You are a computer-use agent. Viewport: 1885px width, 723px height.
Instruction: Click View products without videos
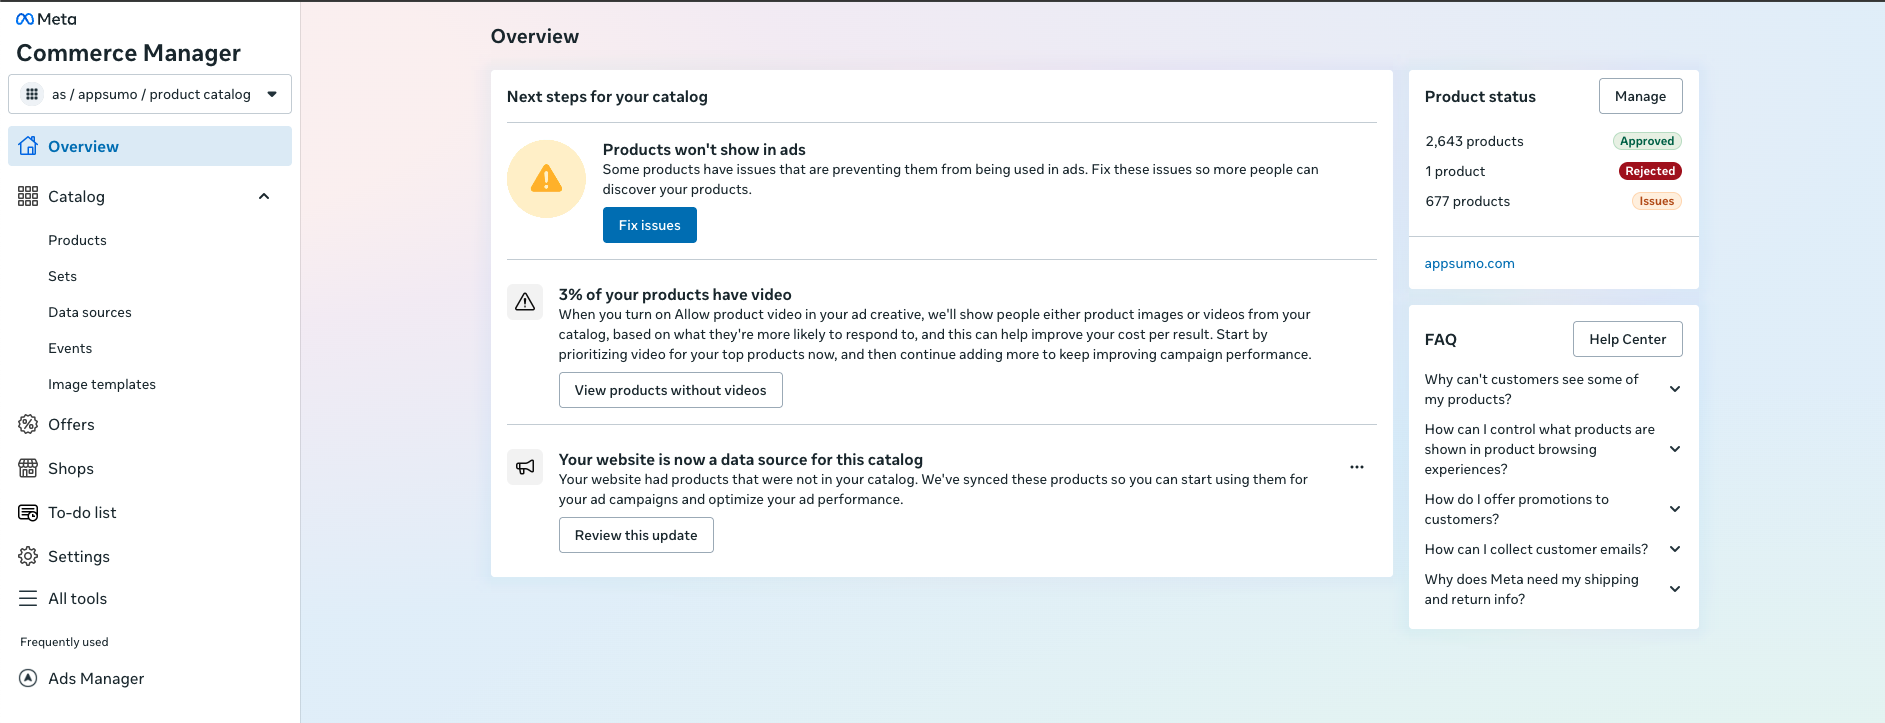(x=671, y=390)
